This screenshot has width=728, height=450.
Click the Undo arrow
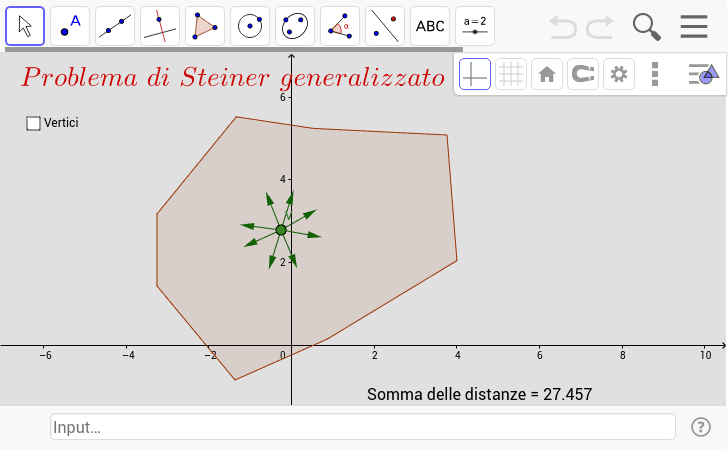563,27
